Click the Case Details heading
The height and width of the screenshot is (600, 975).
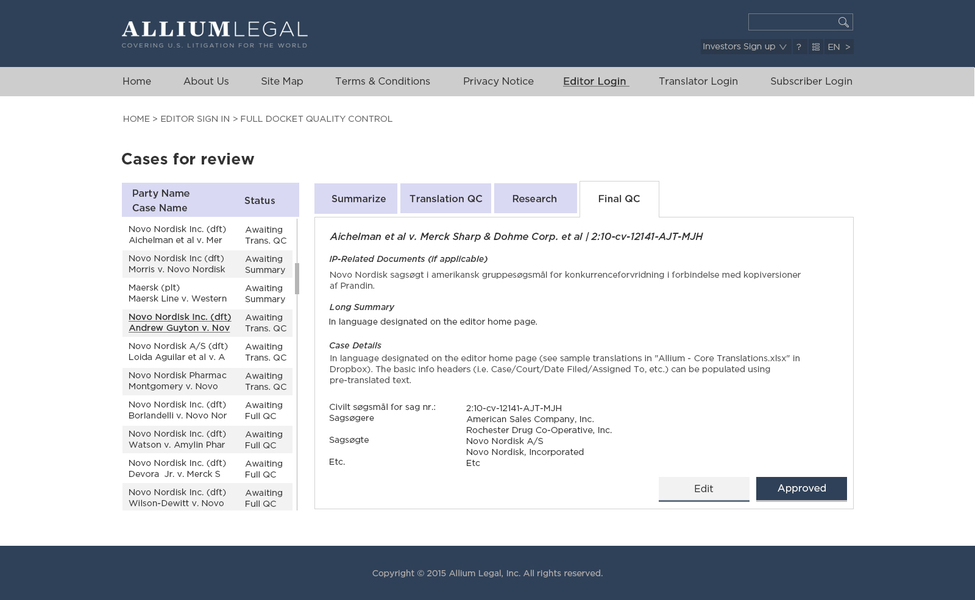click(x=355, y=345)
